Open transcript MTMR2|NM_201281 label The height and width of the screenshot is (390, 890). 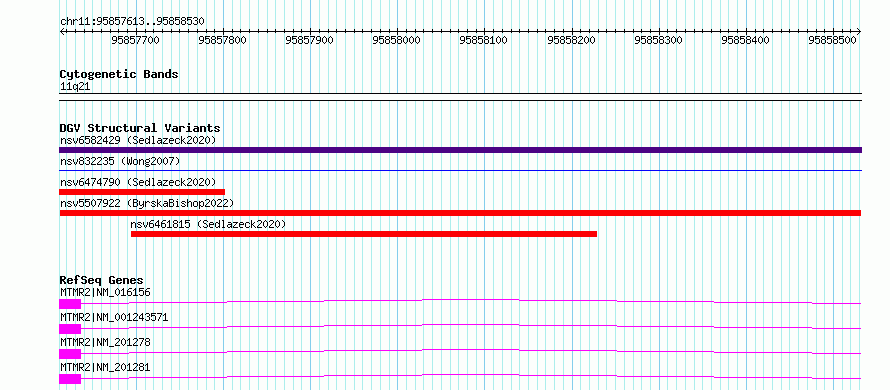(105, 367)
